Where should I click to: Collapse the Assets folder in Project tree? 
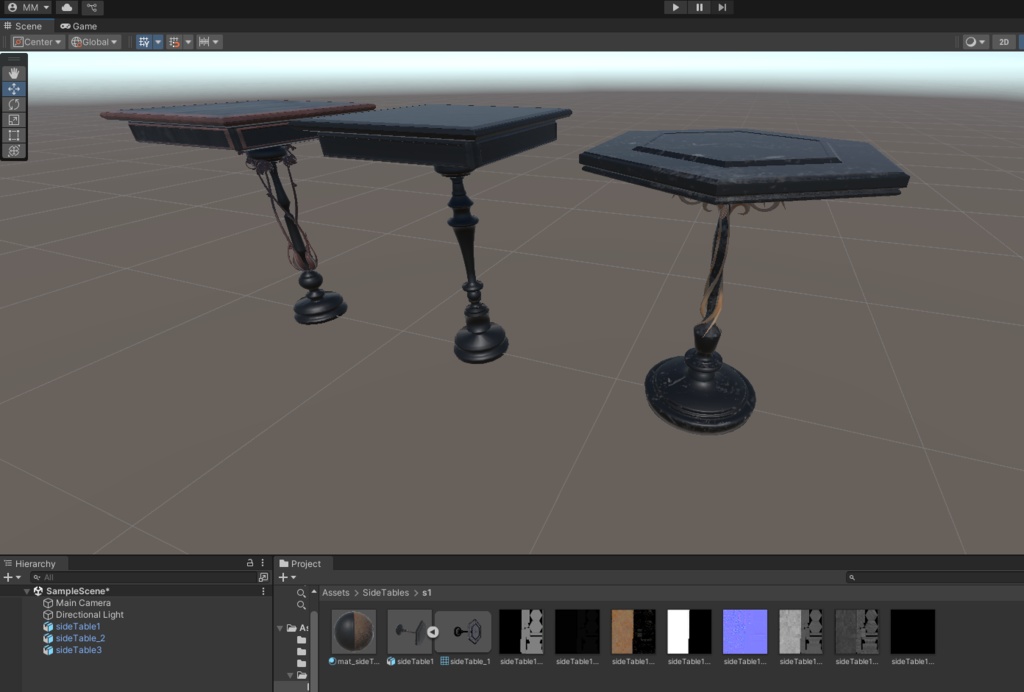click(x=280, y=628)
